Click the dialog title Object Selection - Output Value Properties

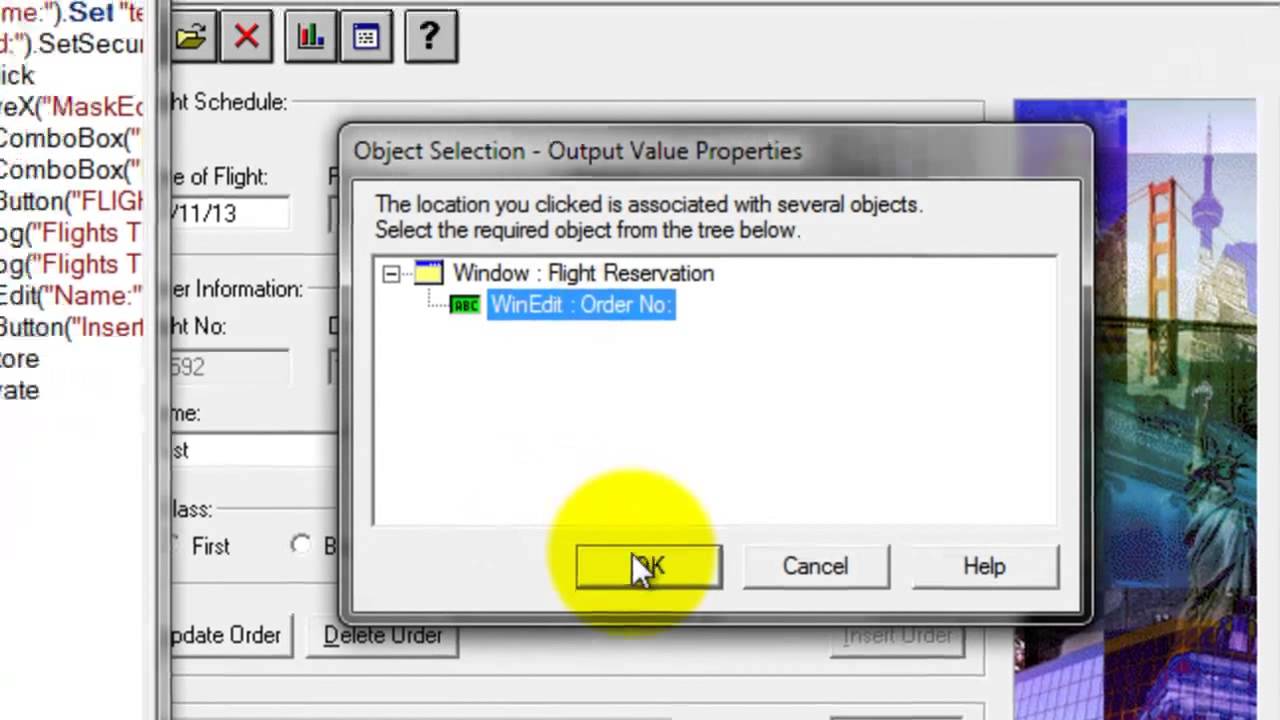(577, 151)
